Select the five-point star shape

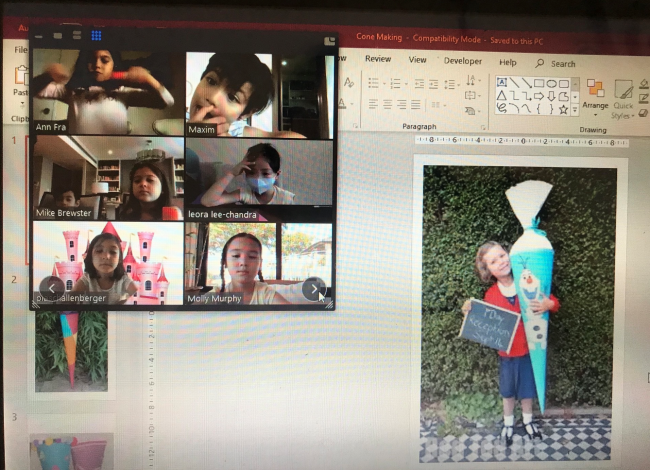click(x=563, y=110)
